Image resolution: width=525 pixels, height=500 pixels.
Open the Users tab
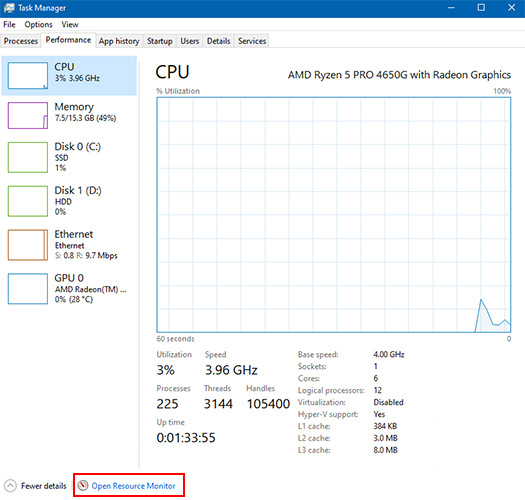(190, 41)
